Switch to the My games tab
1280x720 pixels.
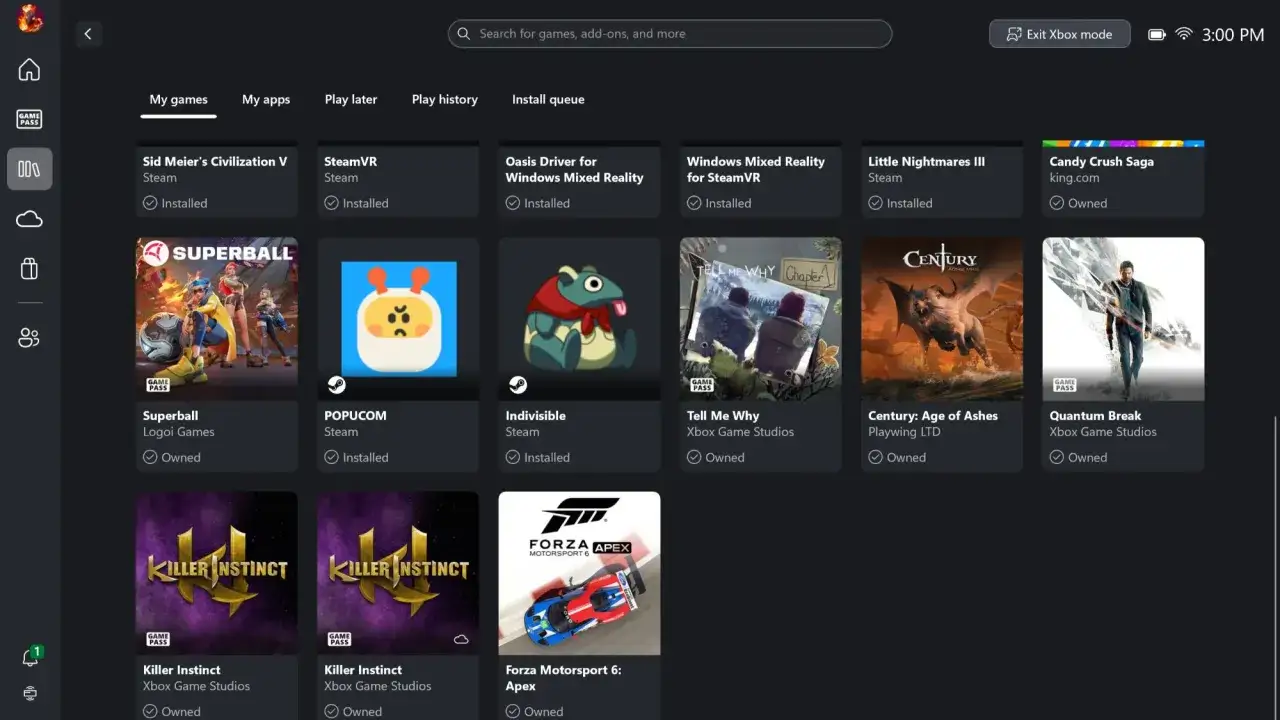tap(179, 100)
